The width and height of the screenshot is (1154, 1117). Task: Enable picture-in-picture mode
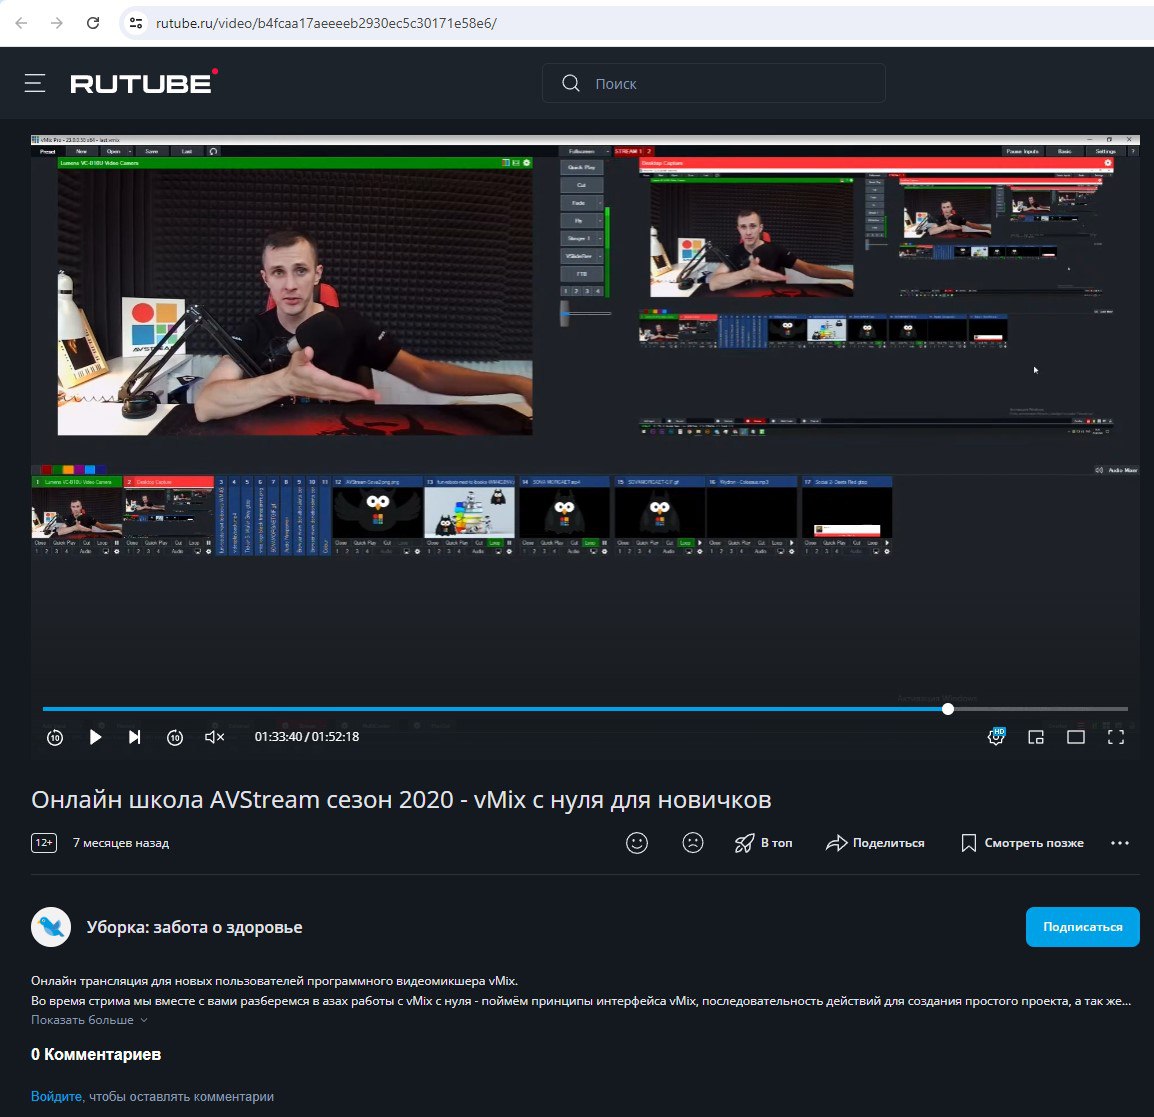point(1036,737)
